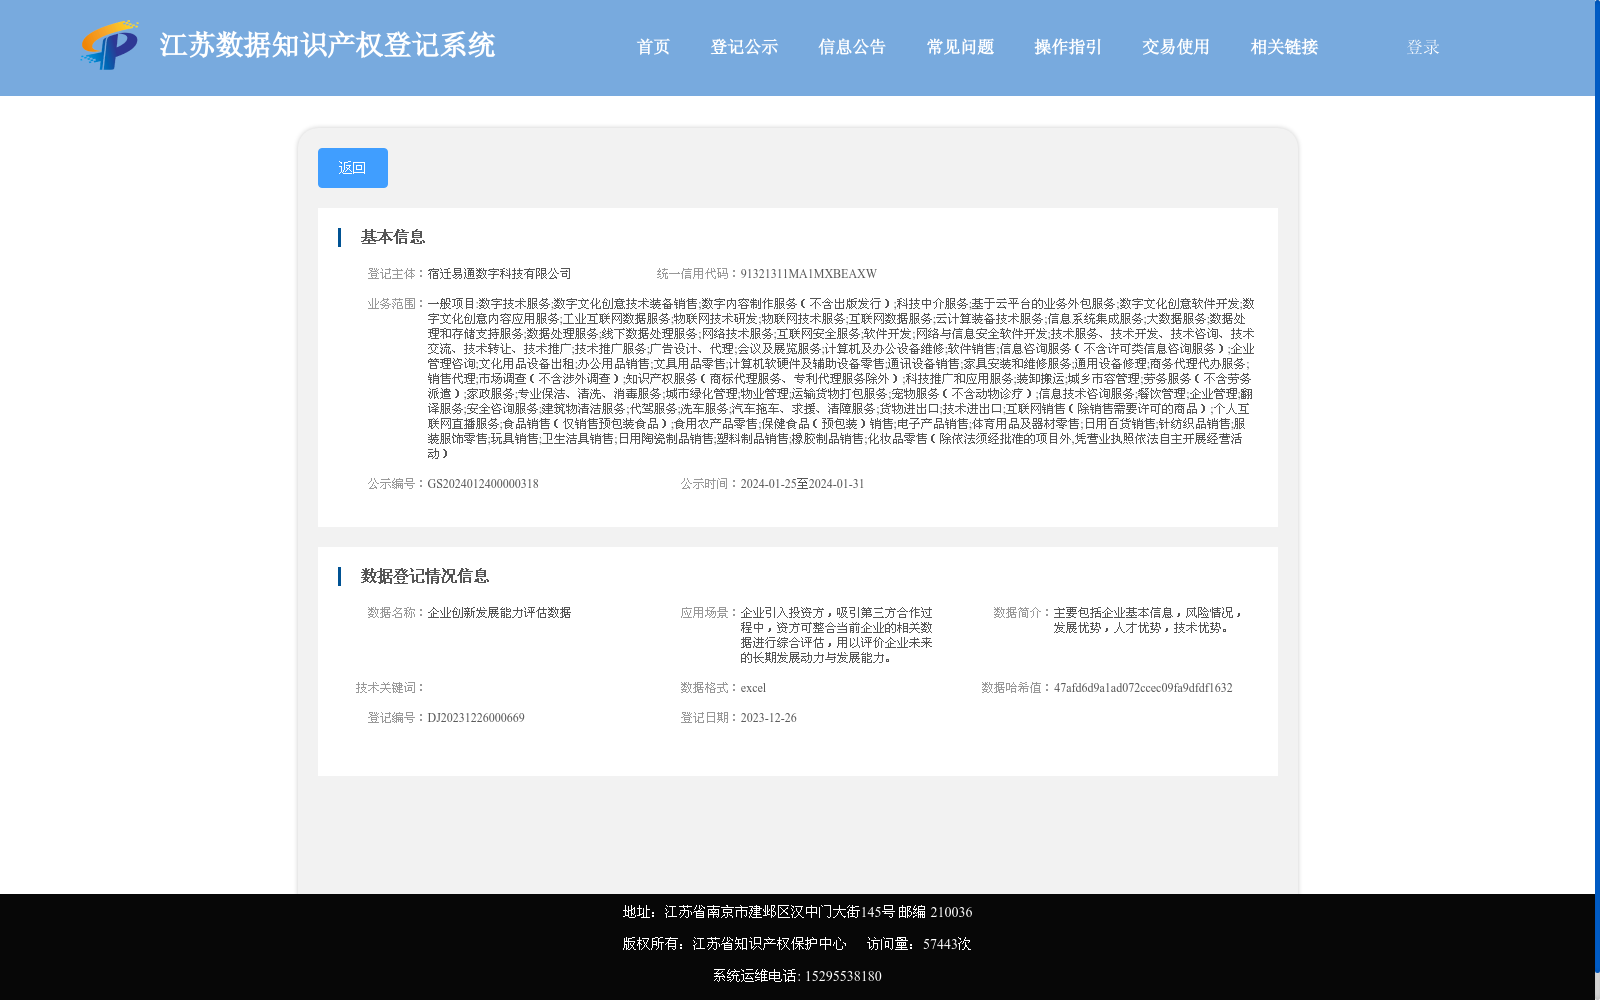Select notice number GS2024012400000318

(483, 484)
